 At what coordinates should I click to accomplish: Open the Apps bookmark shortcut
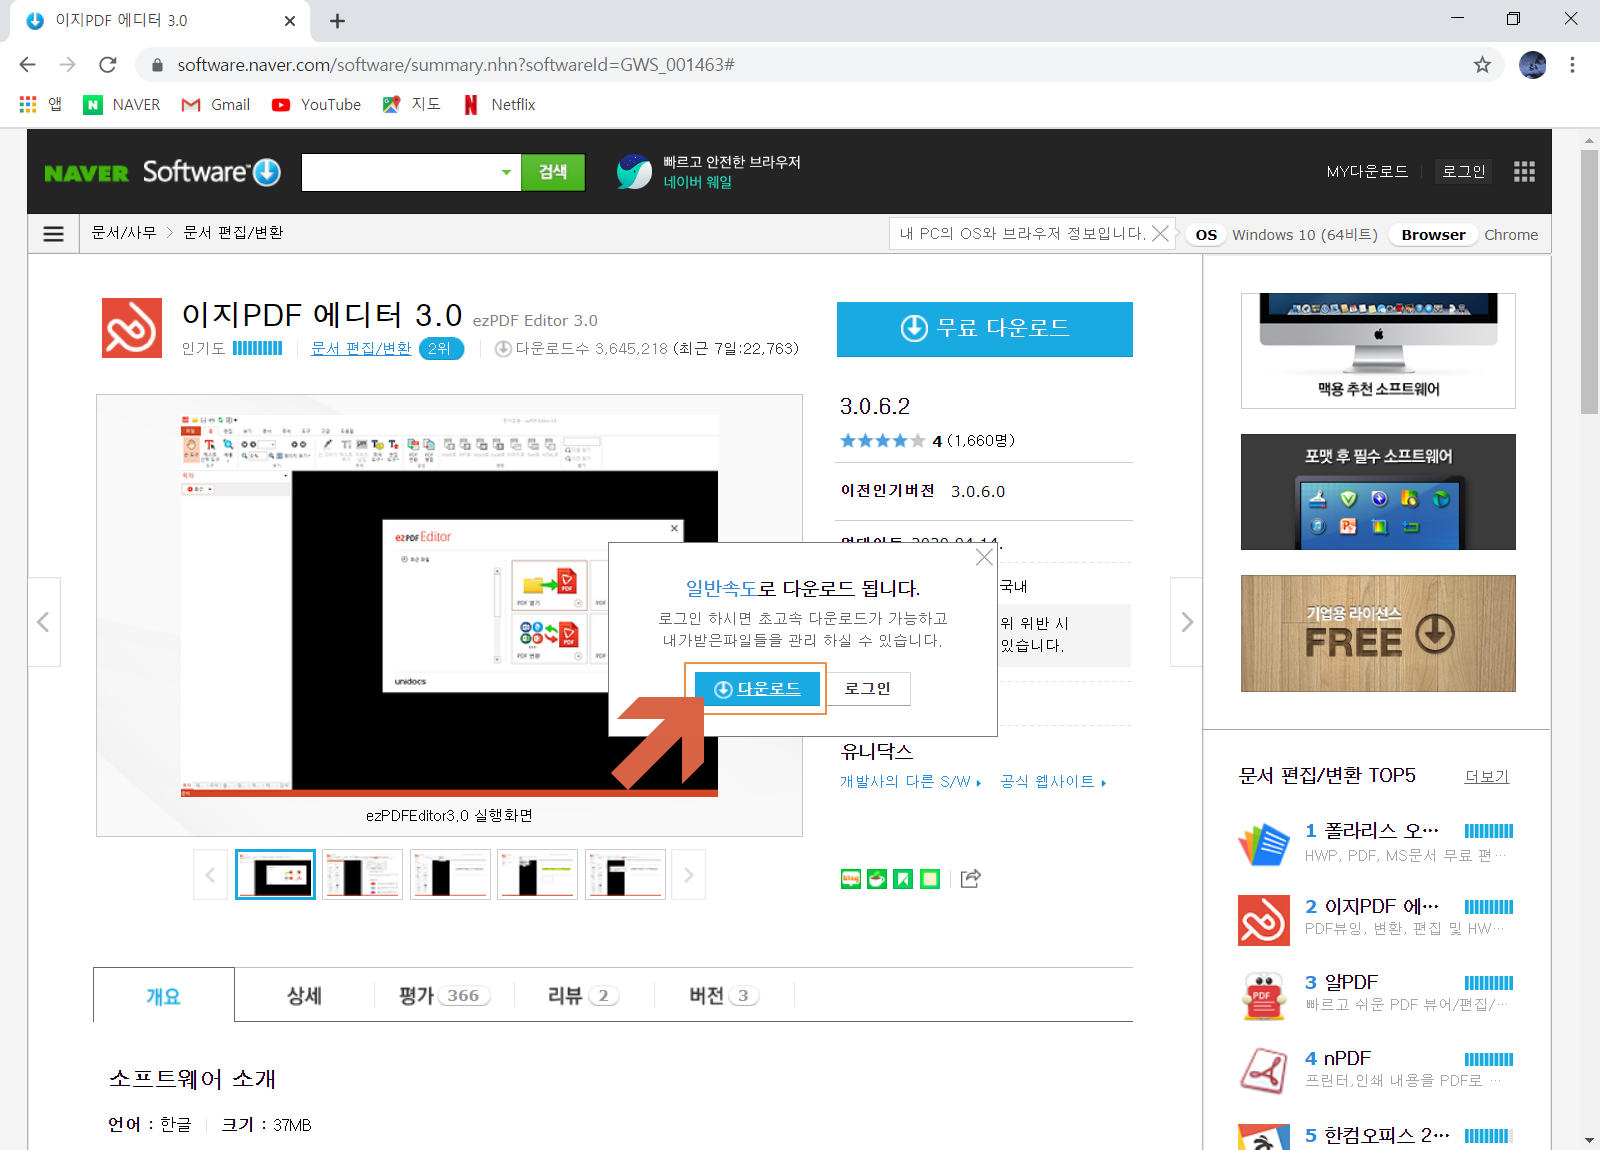[x=41, y=104]
